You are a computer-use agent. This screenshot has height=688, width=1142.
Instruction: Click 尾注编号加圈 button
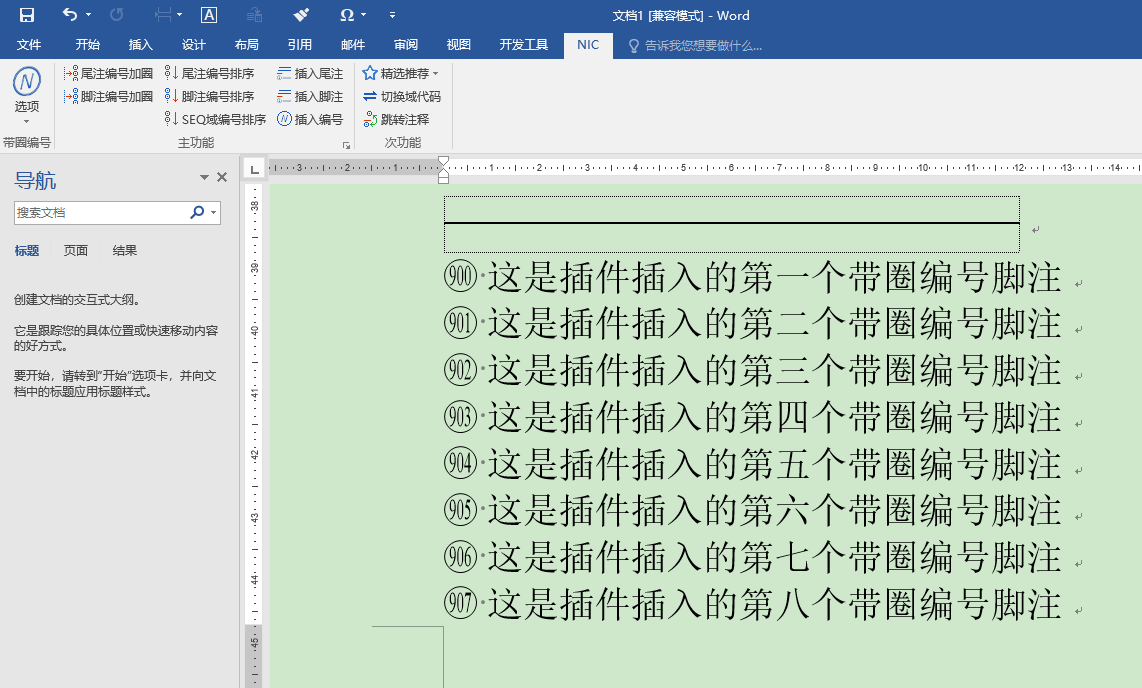point(109,74)
